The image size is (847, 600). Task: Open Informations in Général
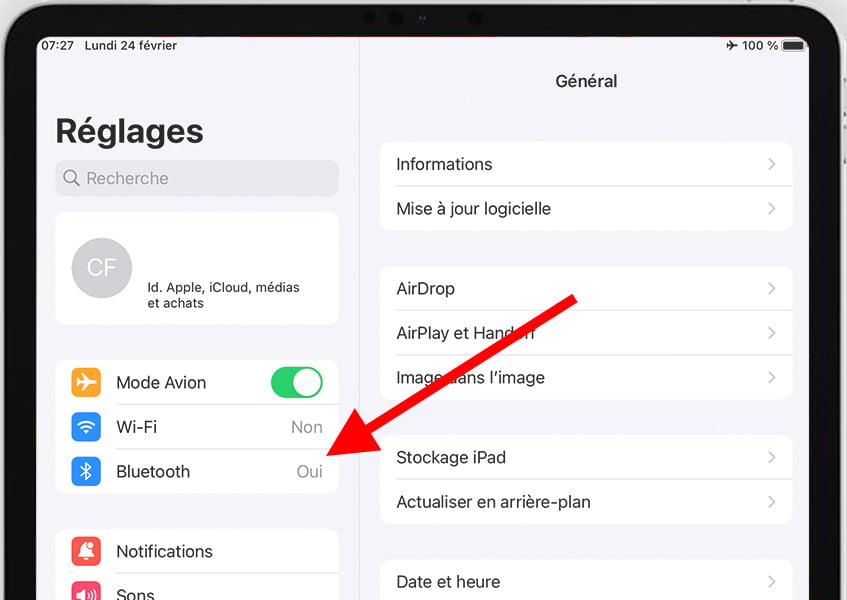pyautogui.click(x=586, y=164)
